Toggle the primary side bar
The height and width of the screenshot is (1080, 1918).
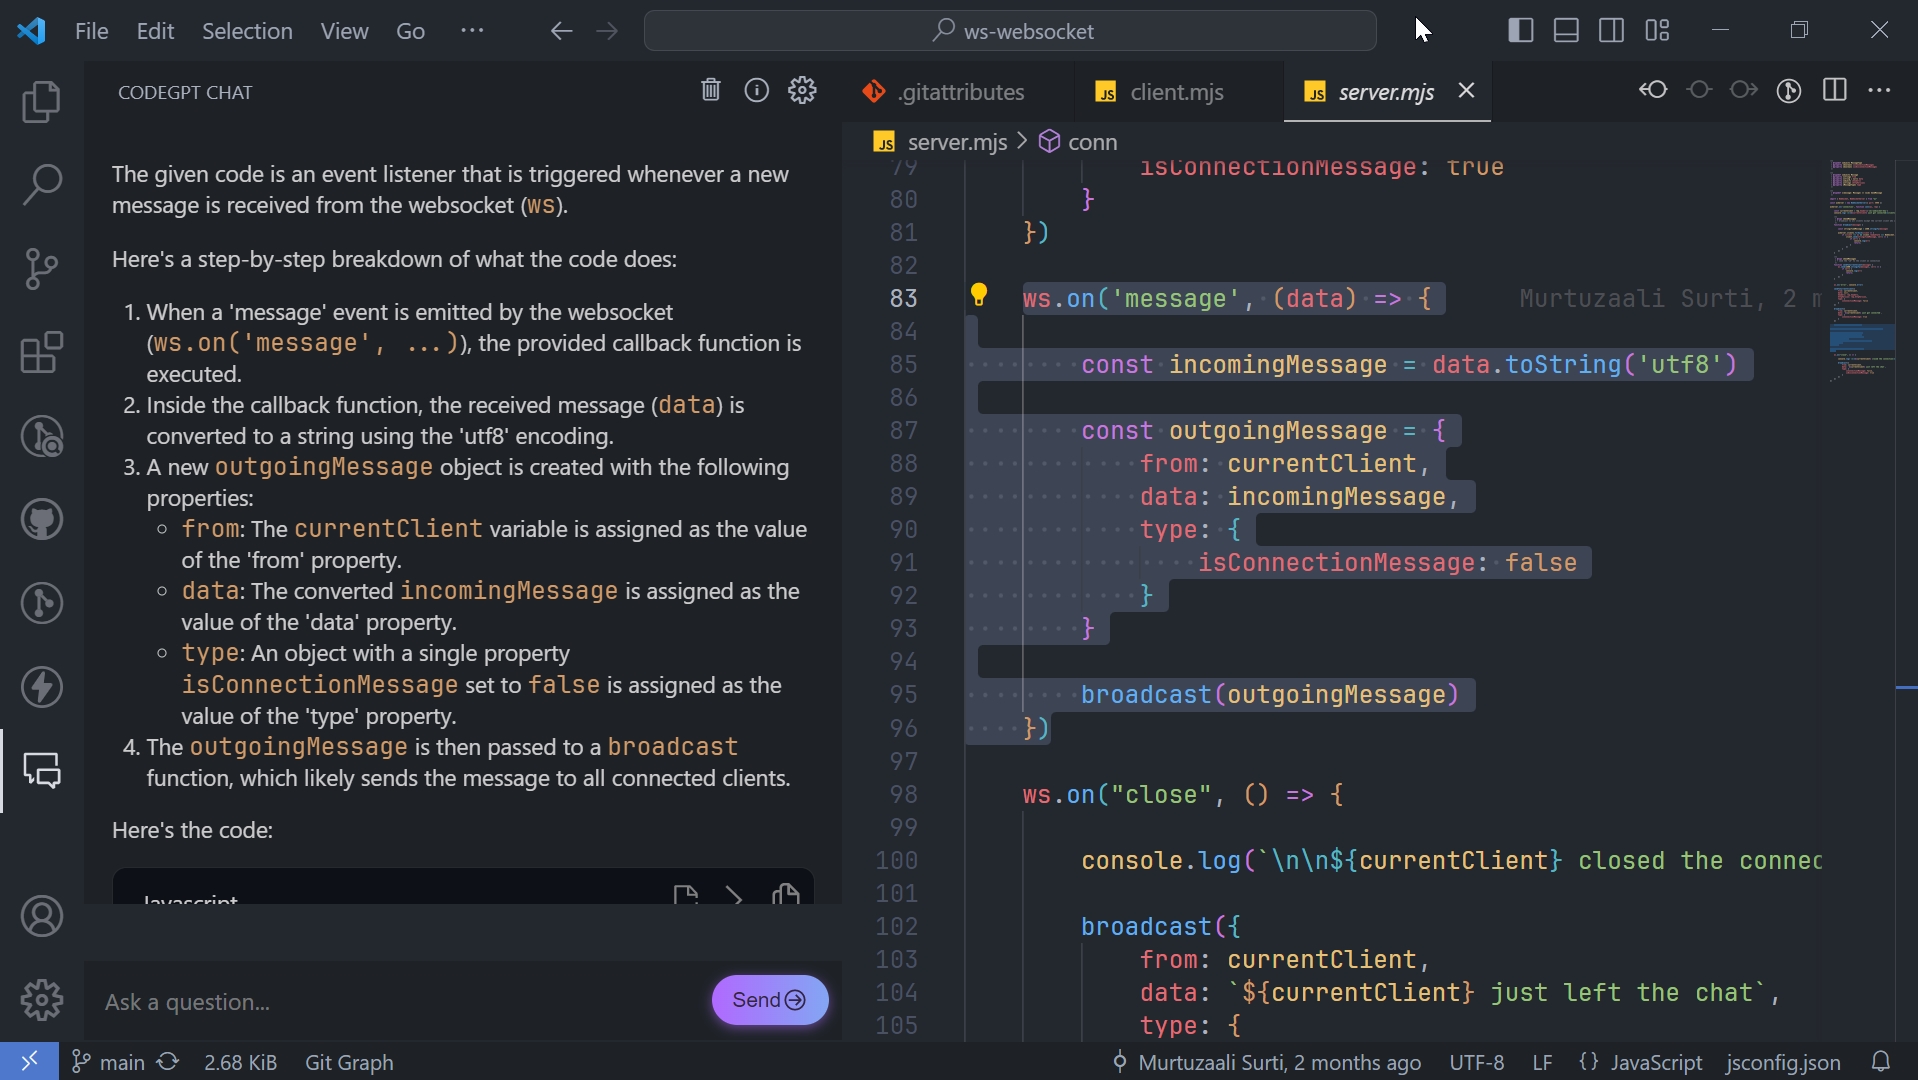1521,30
